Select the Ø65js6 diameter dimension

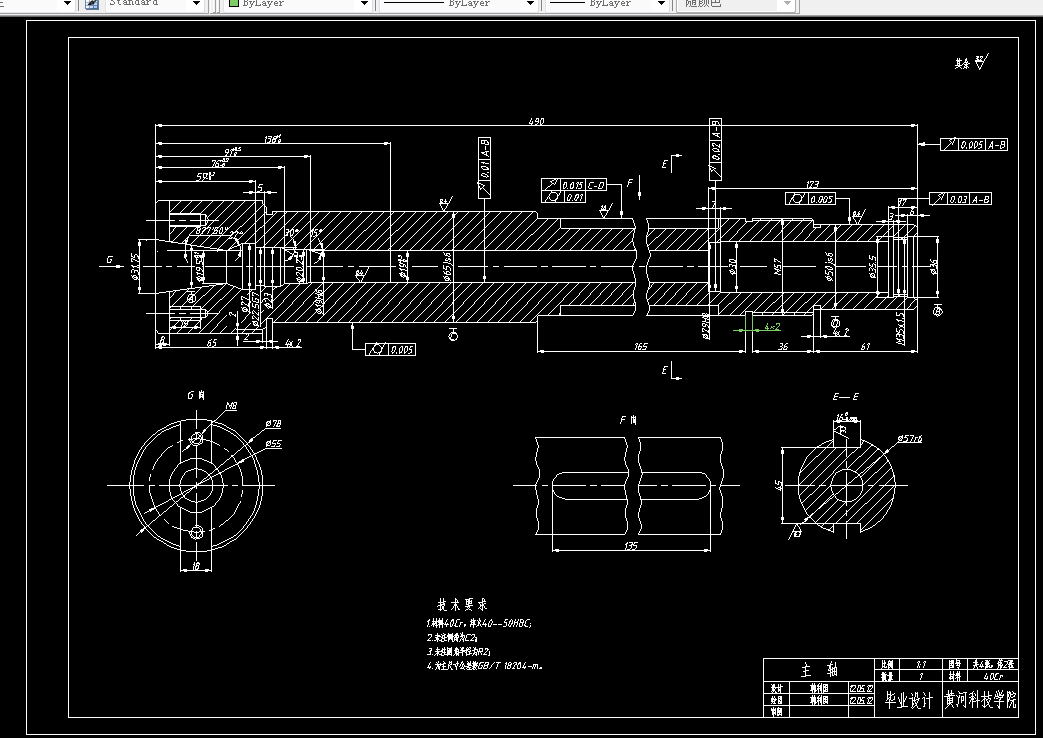[x=448, y=266]
